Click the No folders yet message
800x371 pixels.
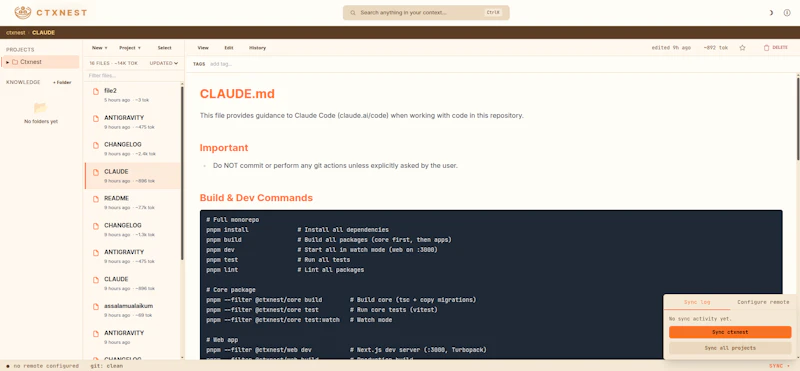coord(41,121)
